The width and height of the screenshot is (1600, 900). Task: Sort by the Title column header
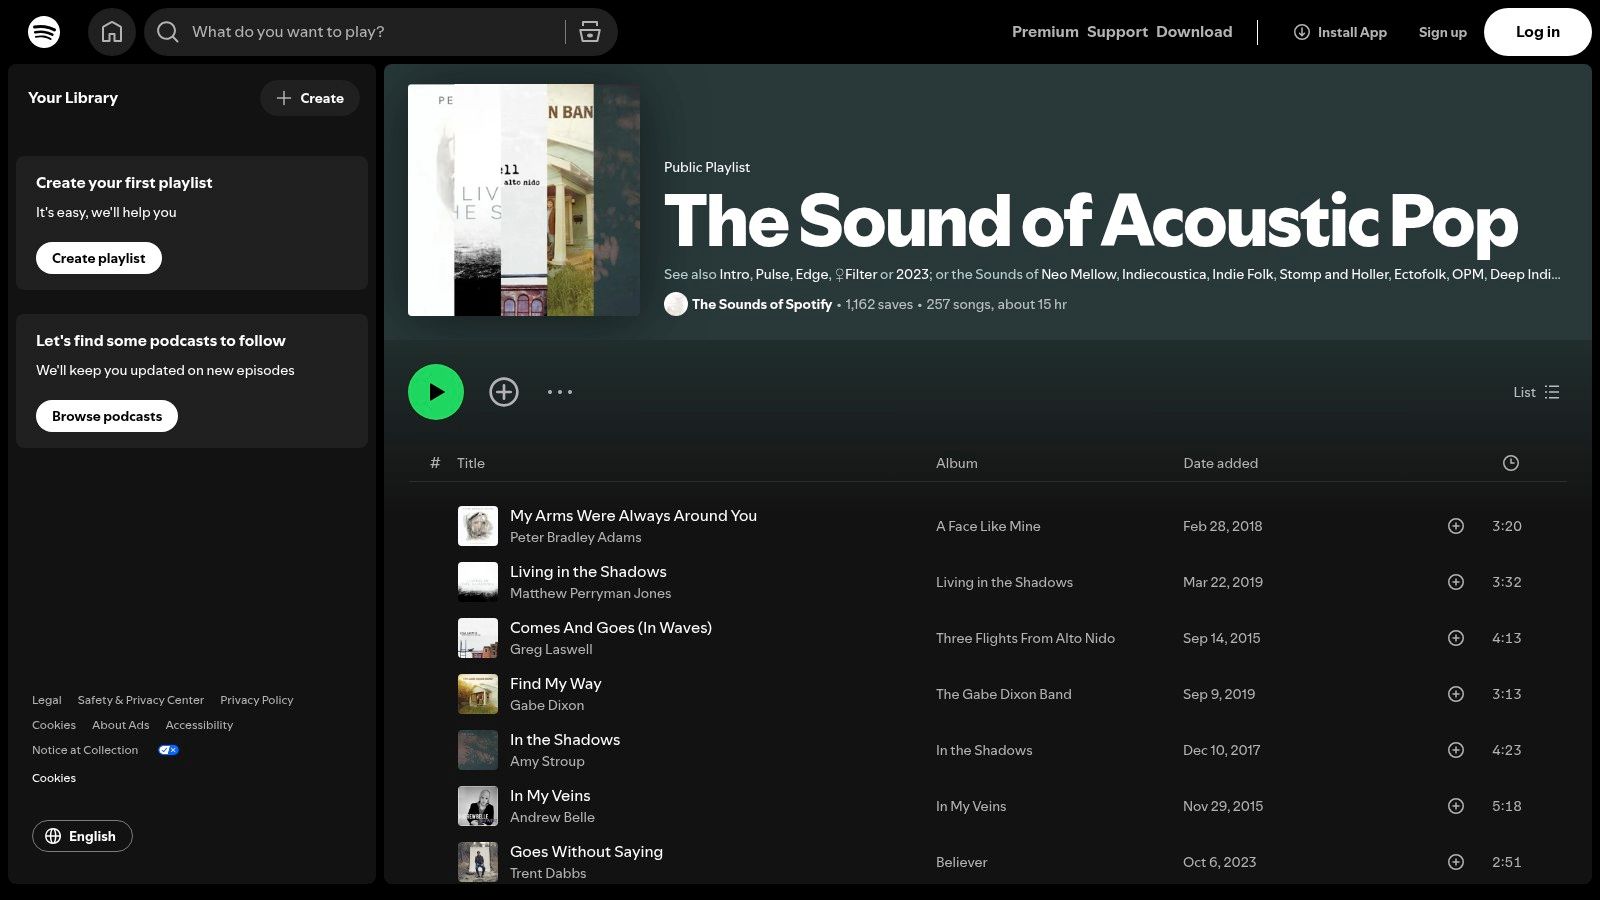[471, 463]
